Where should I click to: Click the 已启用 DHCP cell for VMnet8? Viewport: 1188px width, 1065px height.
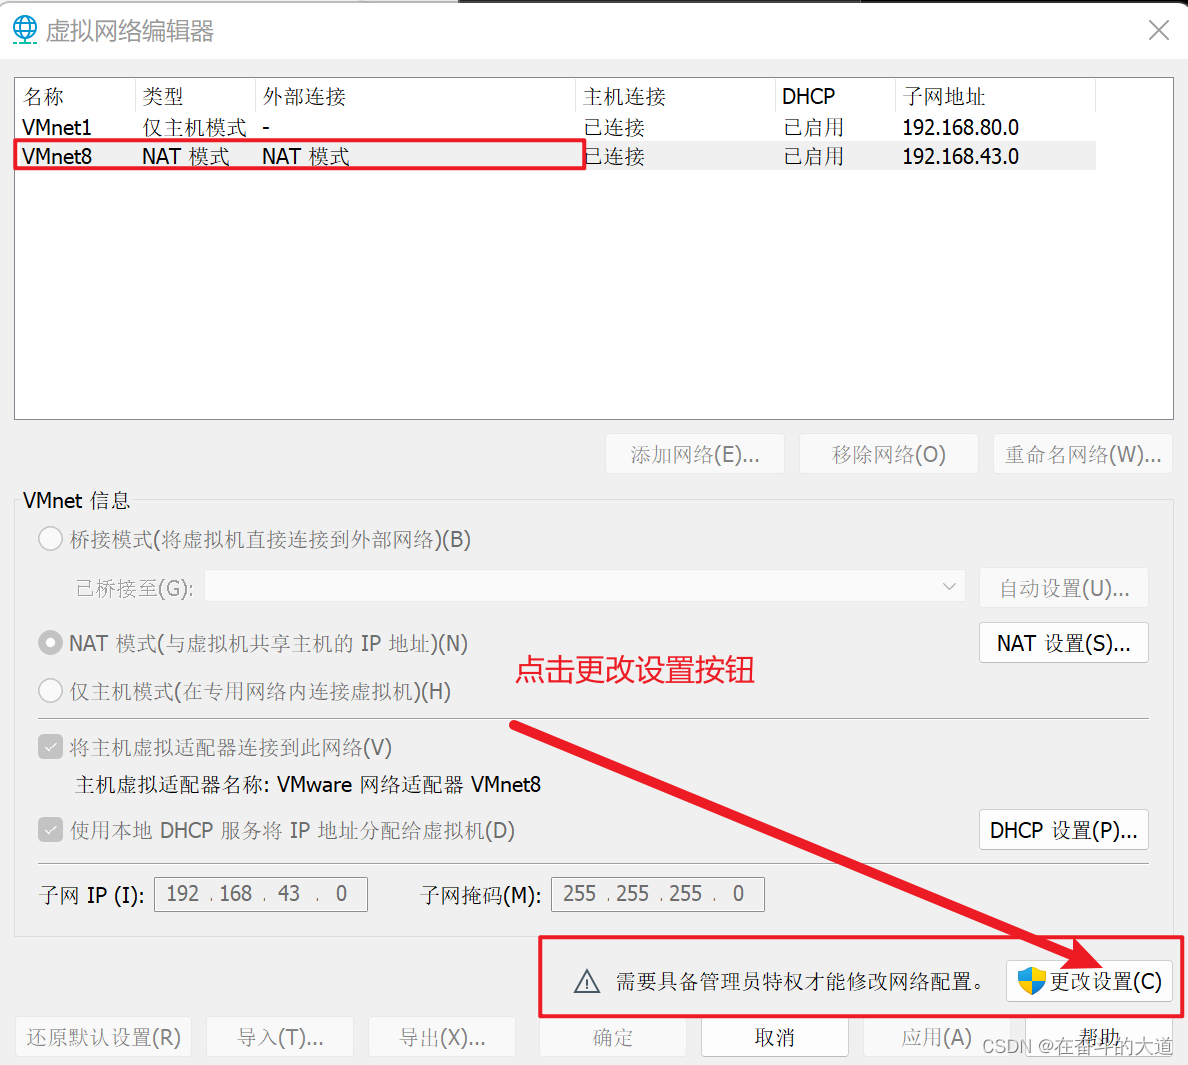pos(814,156)
